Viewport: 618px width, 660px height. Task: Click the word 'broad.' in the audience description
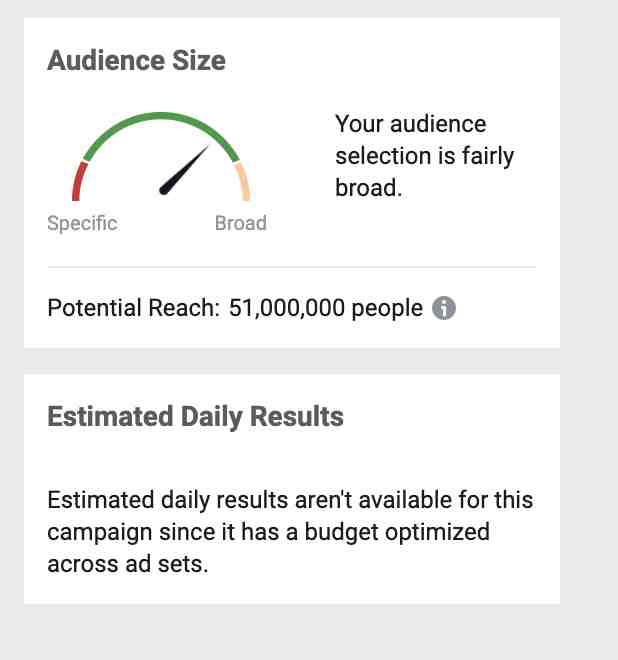point(369,188)
